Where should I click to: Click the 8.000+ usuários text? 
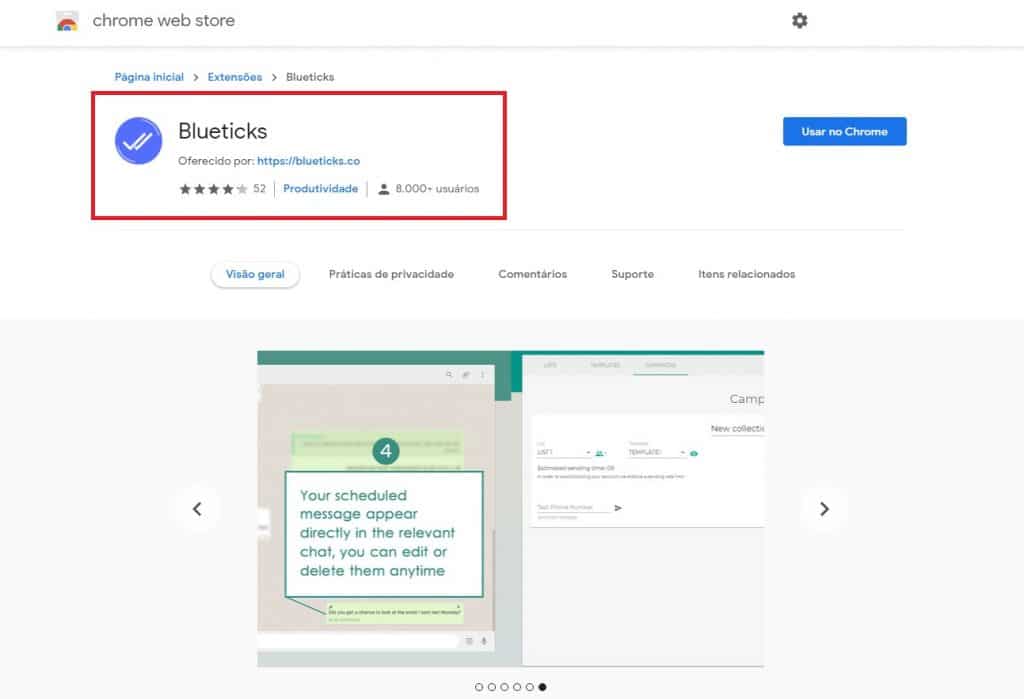tap(437, 189)
